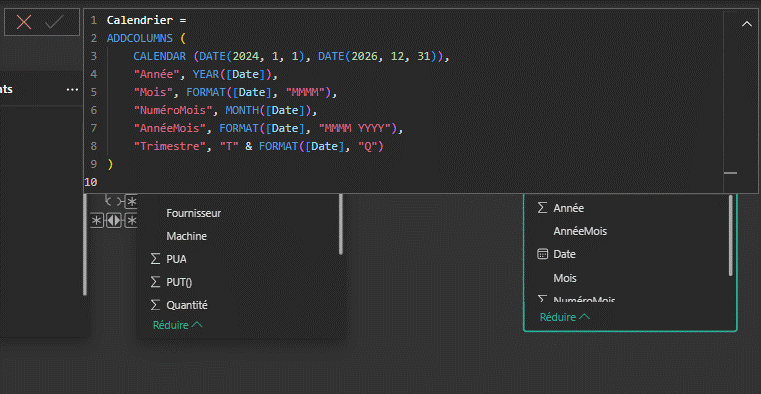This screenshot has width=761, height=394.
Task: Collapse the formula bar with the chevron
Action: click(x=747, y=24)
